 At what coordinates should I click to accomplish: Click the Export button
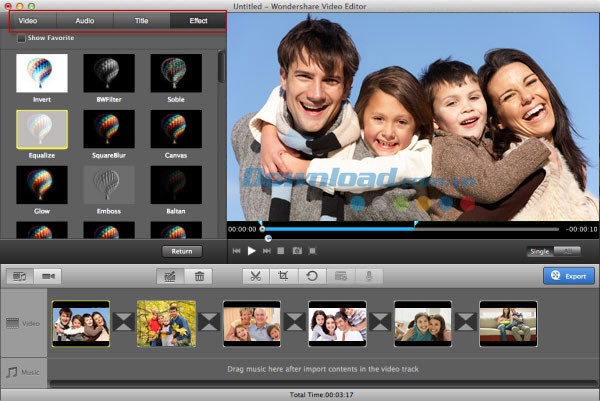click(x=569, y=276)
